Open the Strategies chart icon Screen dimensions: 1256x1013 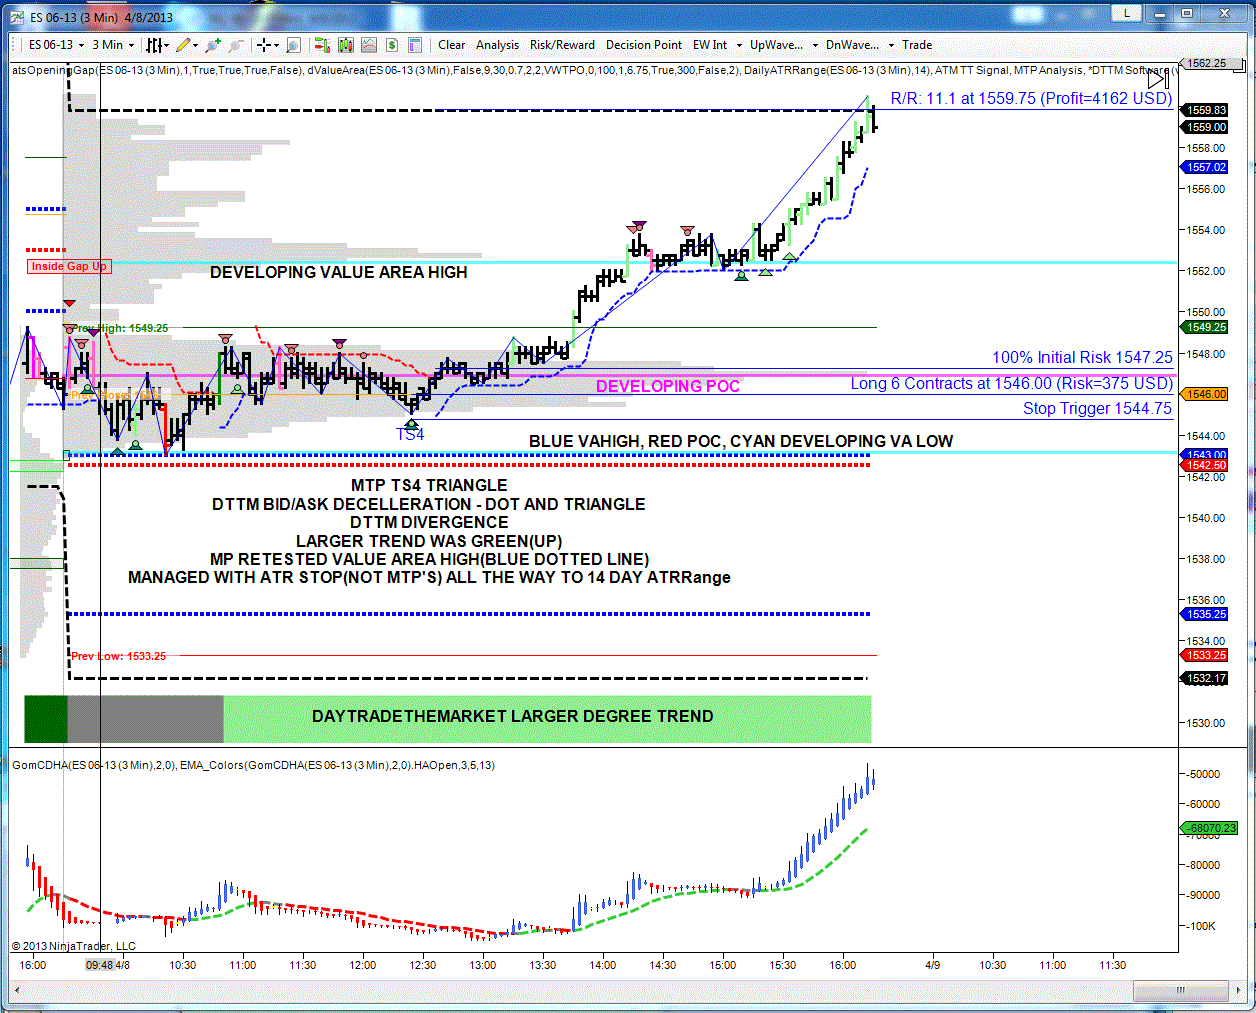pyautogui.click(x=369, y=45)
